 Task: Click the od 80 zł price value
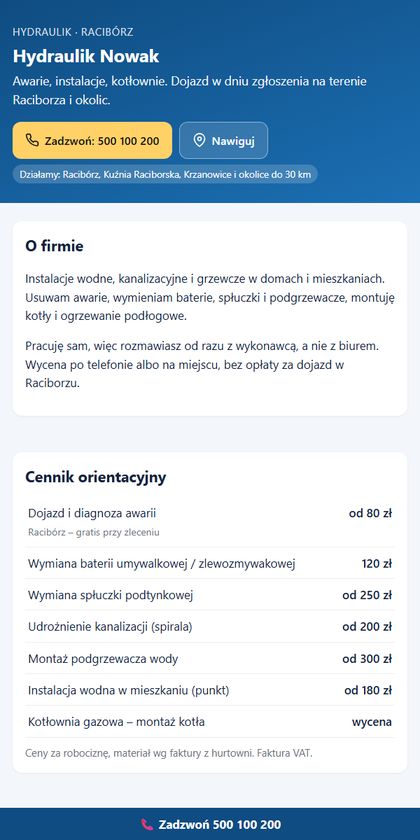click(370, 513)
